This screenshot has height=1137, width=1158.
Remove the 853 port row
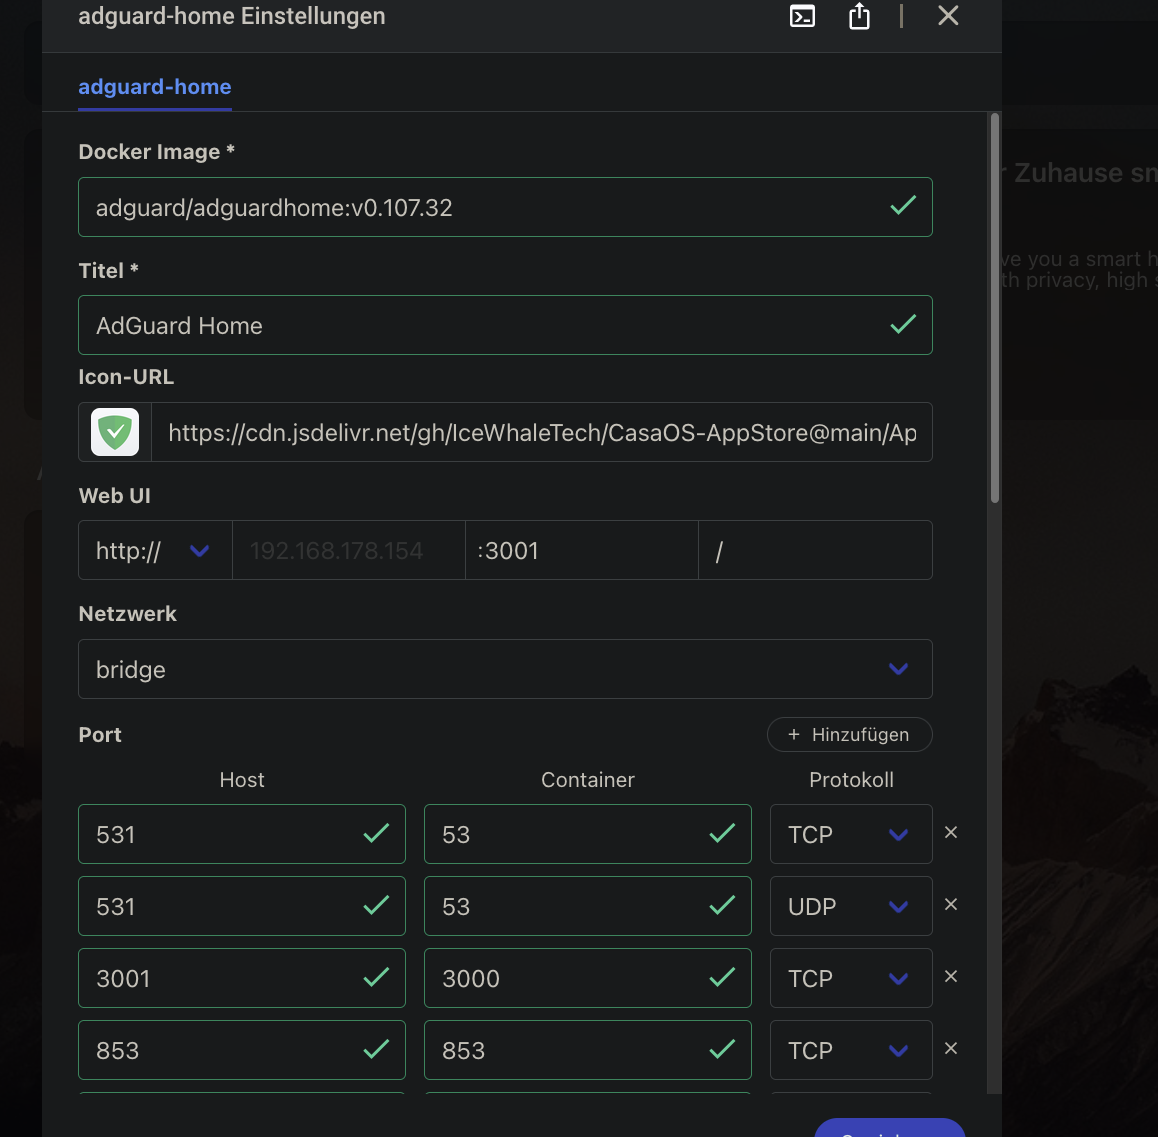tap(951, 1048)
